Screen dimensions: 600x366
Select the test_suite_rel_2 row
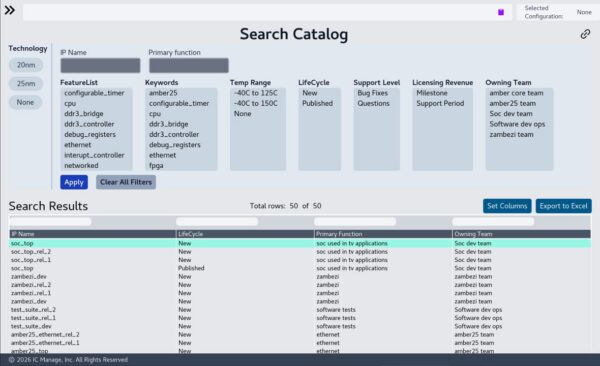(300, 310)
